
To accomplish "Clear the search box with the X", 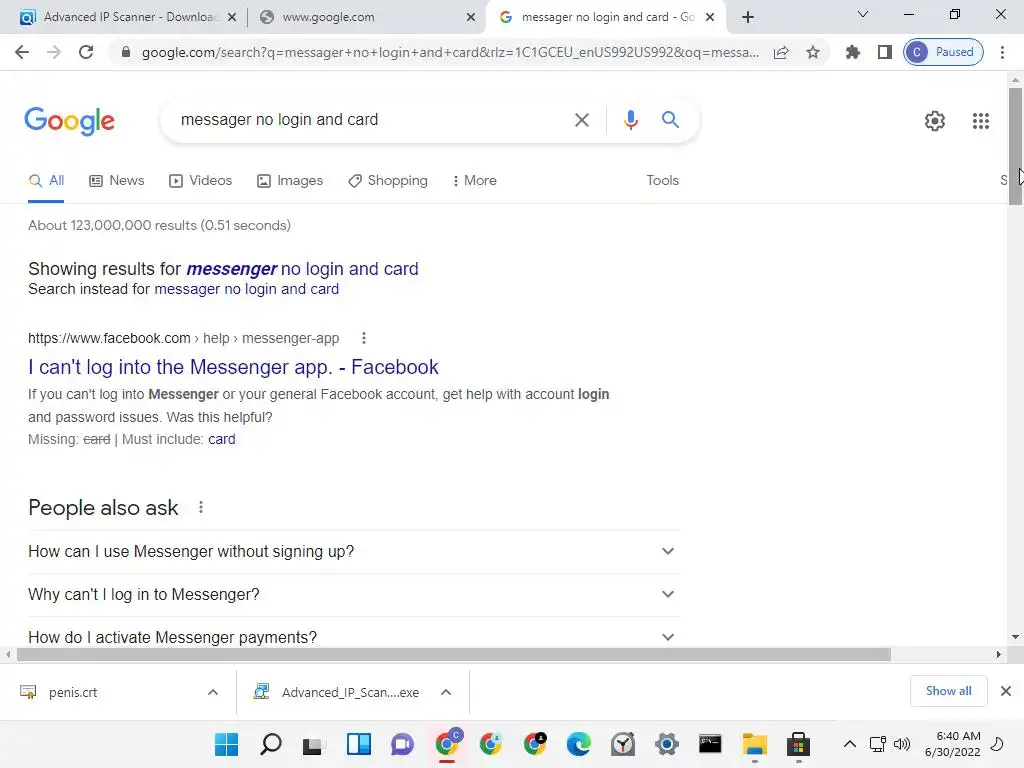I will tap(581, 120).
